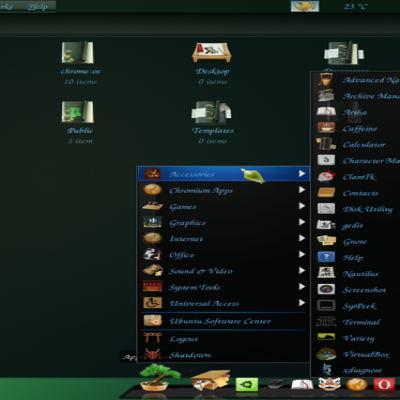Image resolution: width=400 pixels, height=400 pixels.
Task: Open Screenshot tool camera icon
Action: pos(326,289)
